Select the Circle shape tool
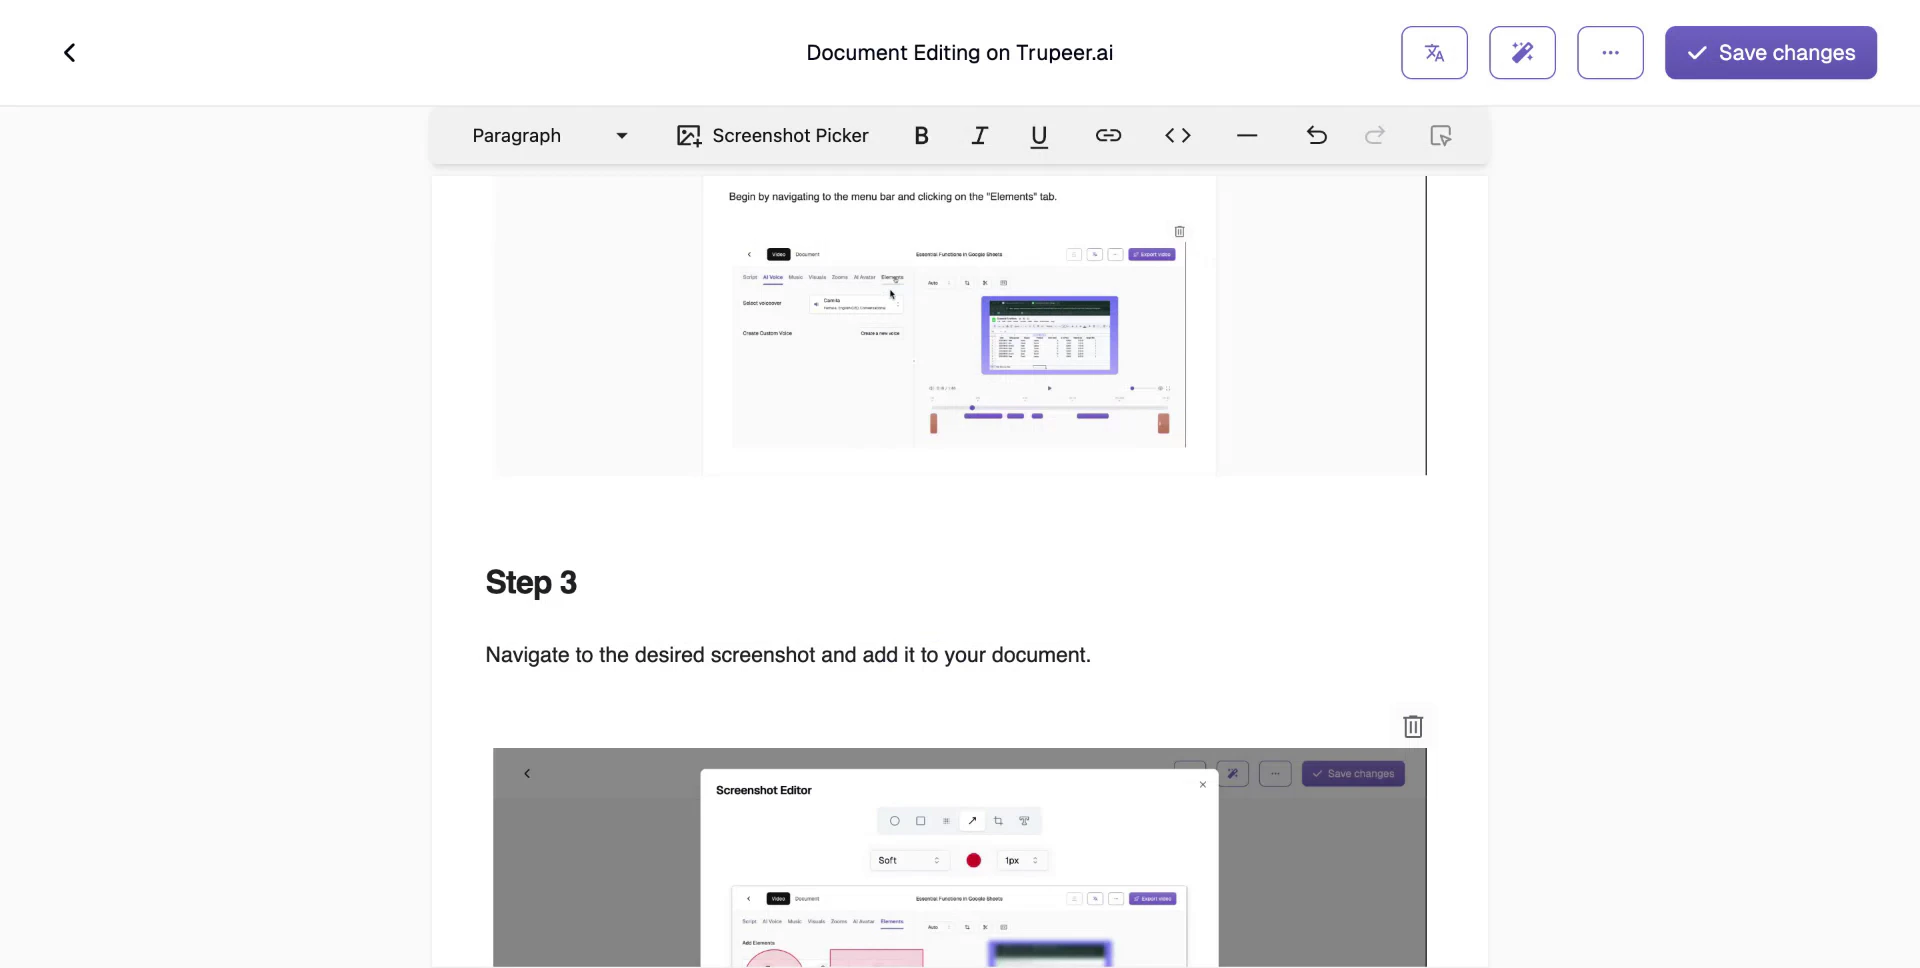This screenshot has height=968, width=1920. (x=895, y=820)
